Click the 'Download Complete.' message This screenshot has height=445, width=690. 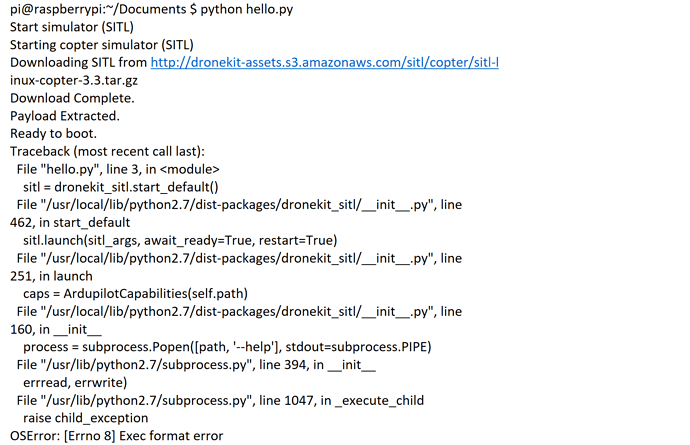coord(72,98)
